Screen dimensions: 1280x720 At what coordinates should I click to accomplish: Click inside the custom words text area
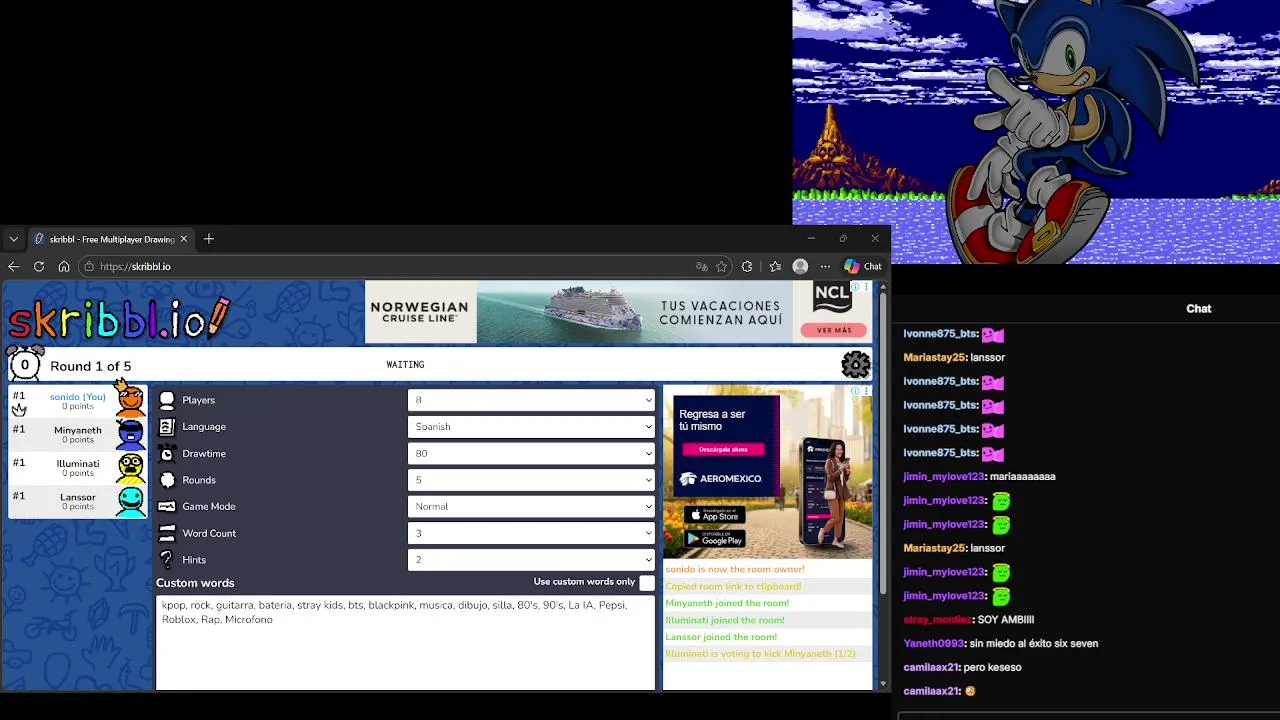coord(405,642)
